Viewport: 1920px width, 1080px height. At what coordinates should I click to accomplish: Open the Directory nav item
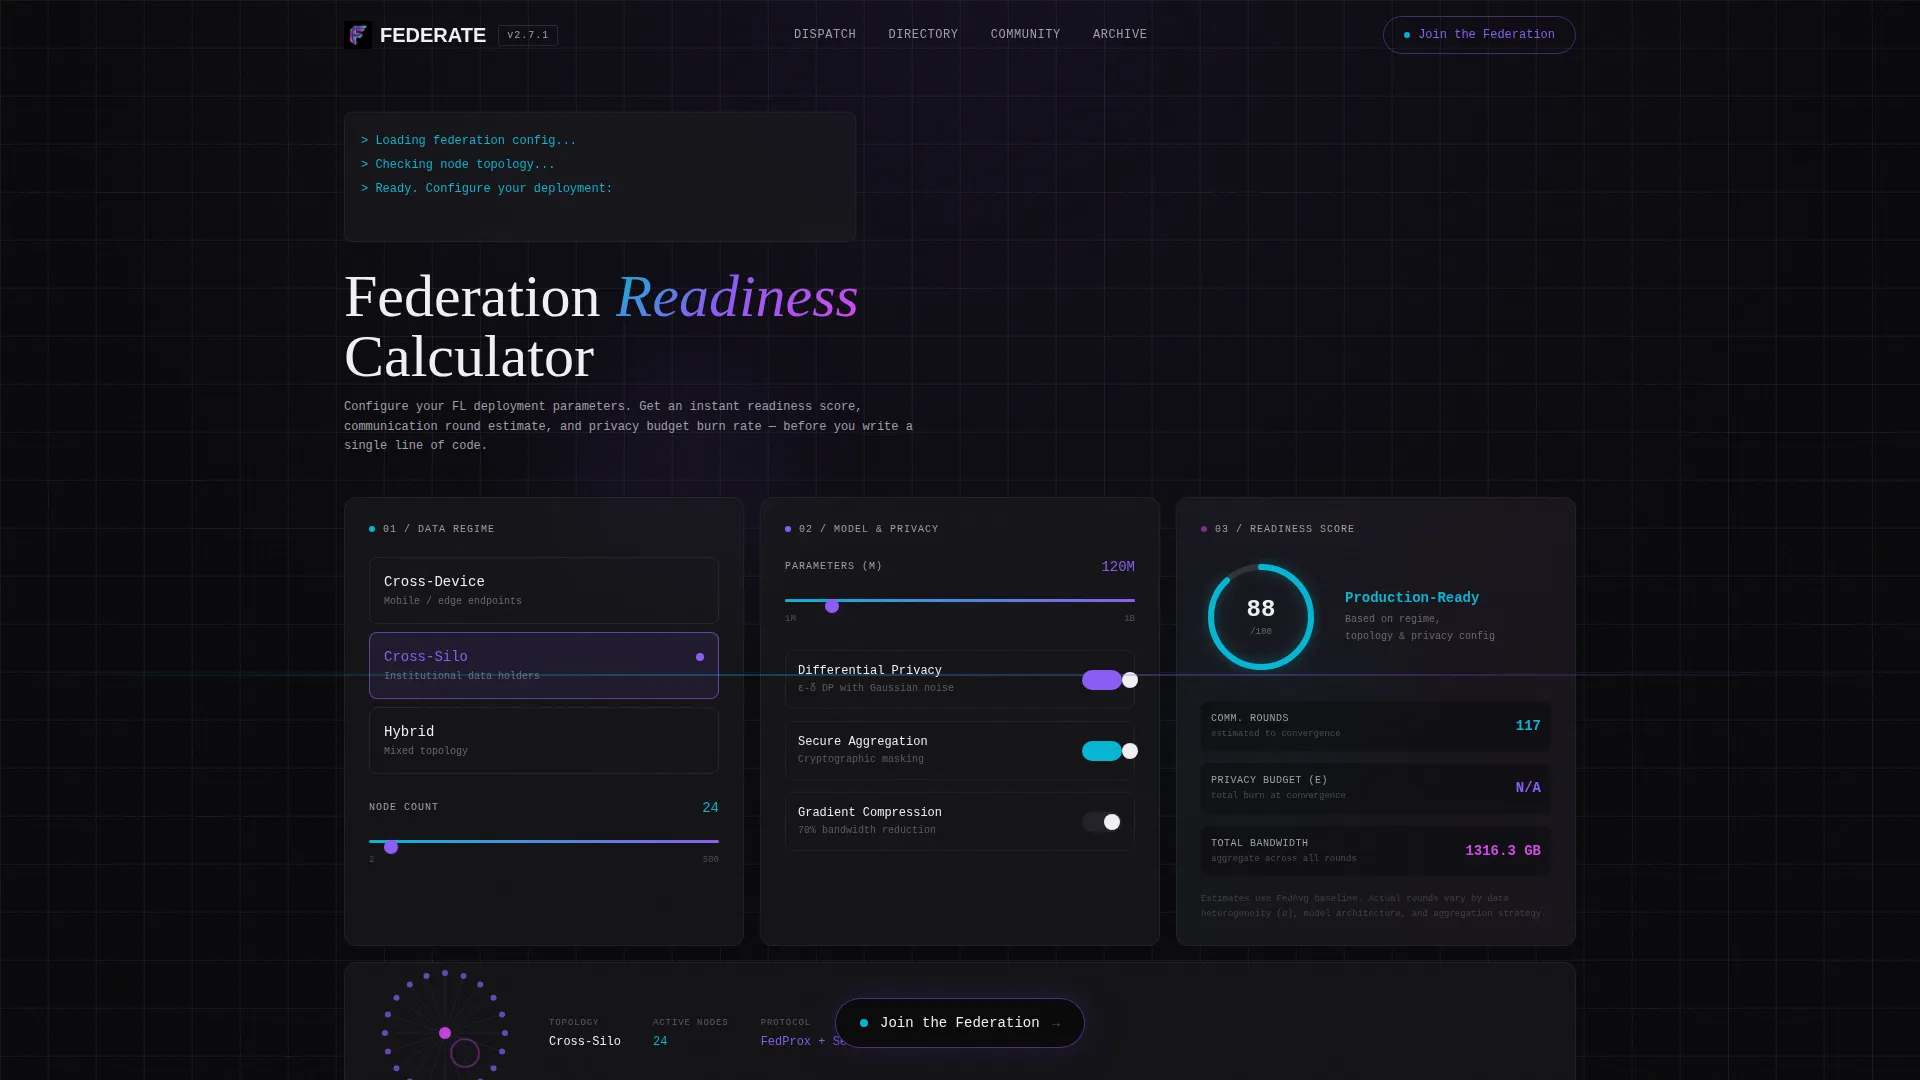(923, 34)
